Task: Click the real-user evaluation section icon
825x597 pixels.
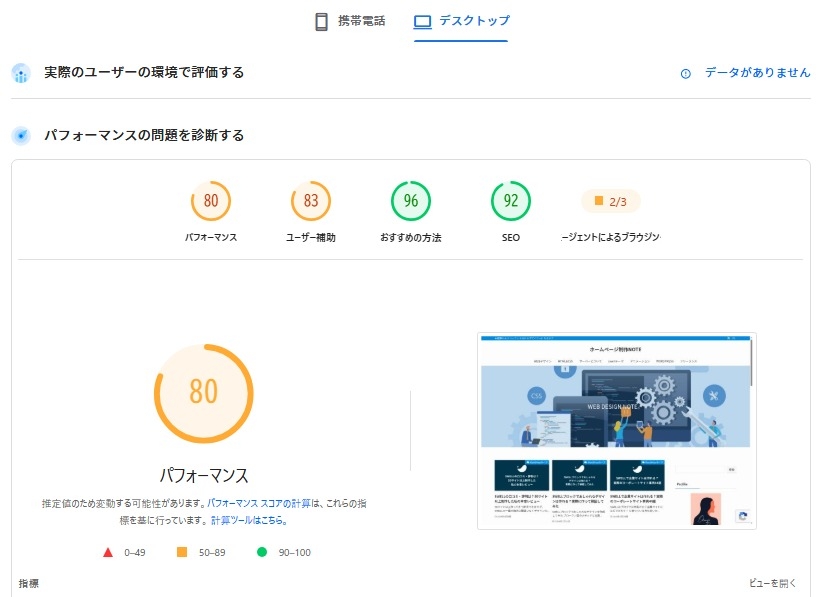Action: click(x=21, y=73)
